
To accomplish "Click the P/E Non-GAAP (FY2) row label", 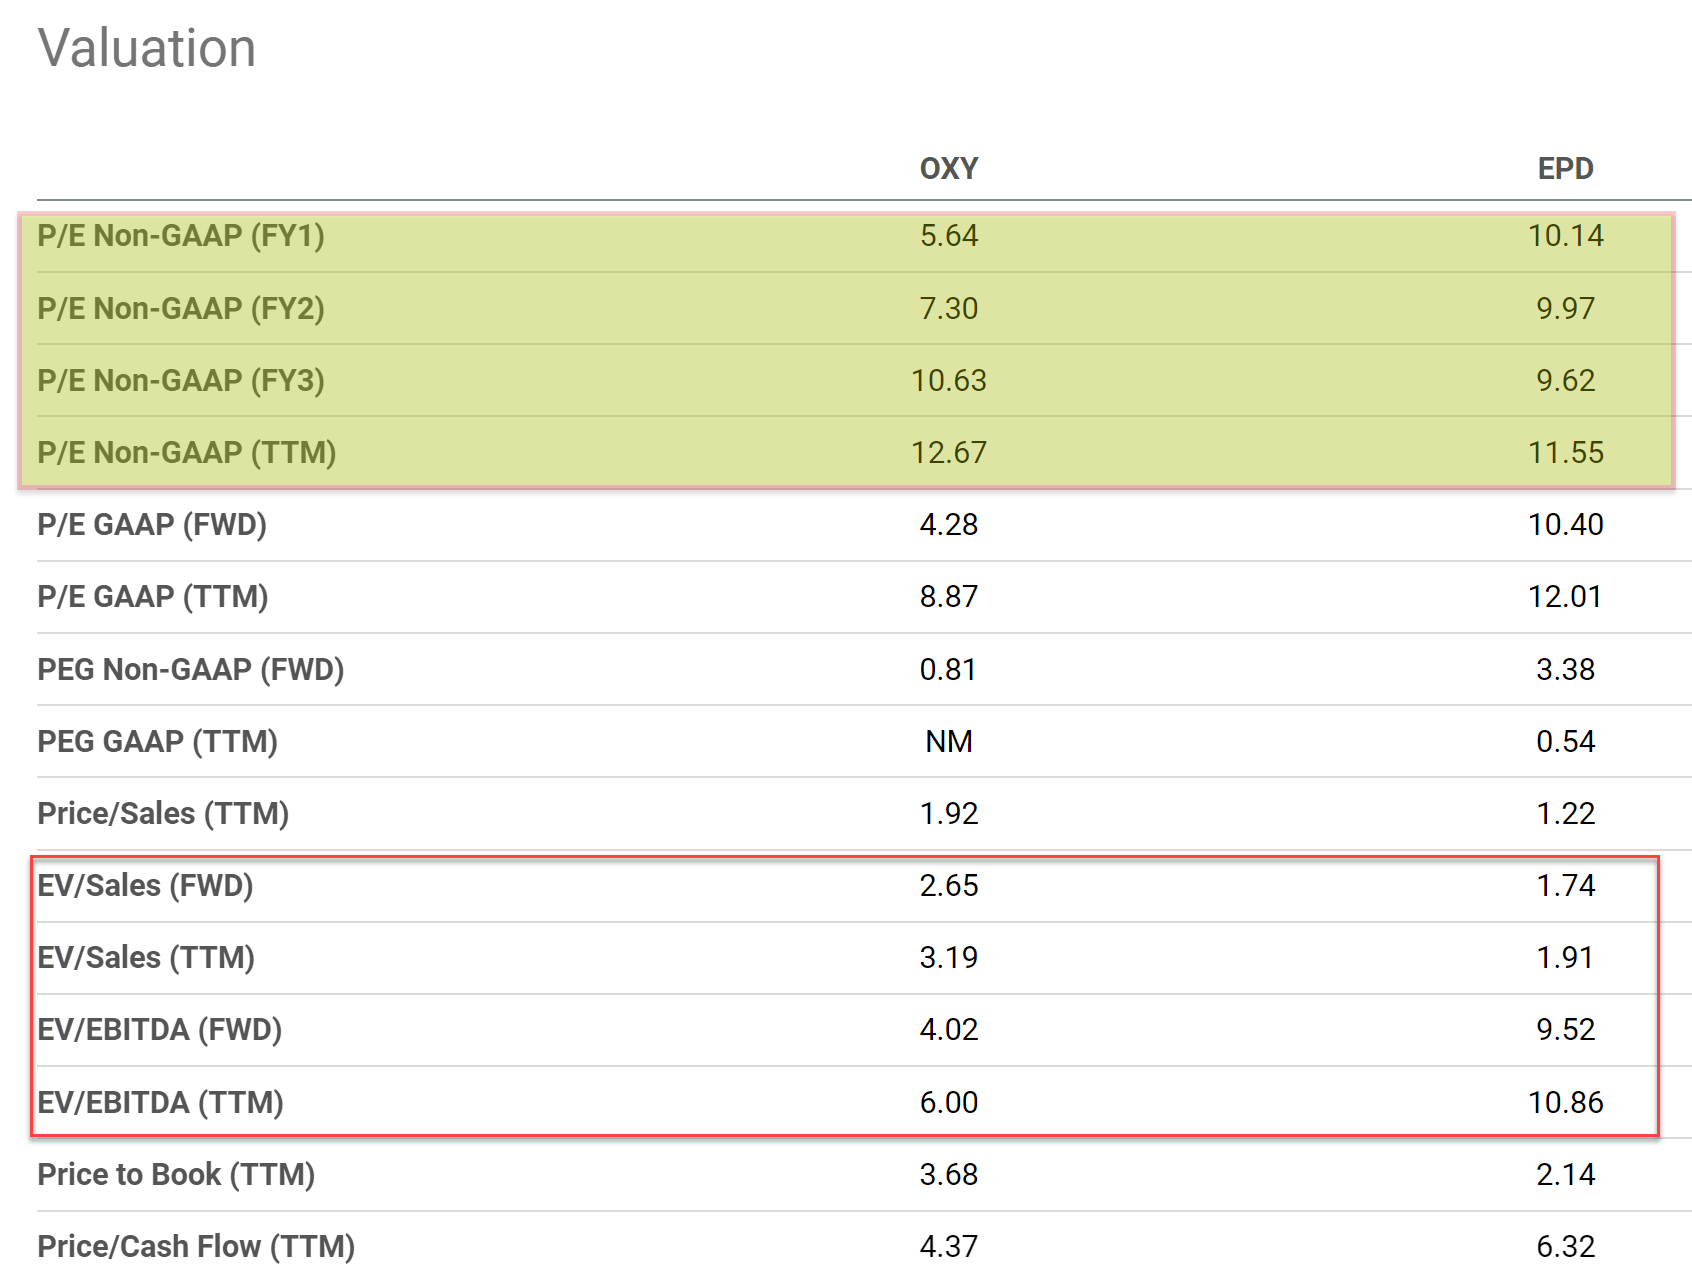I will coord(181,308).
